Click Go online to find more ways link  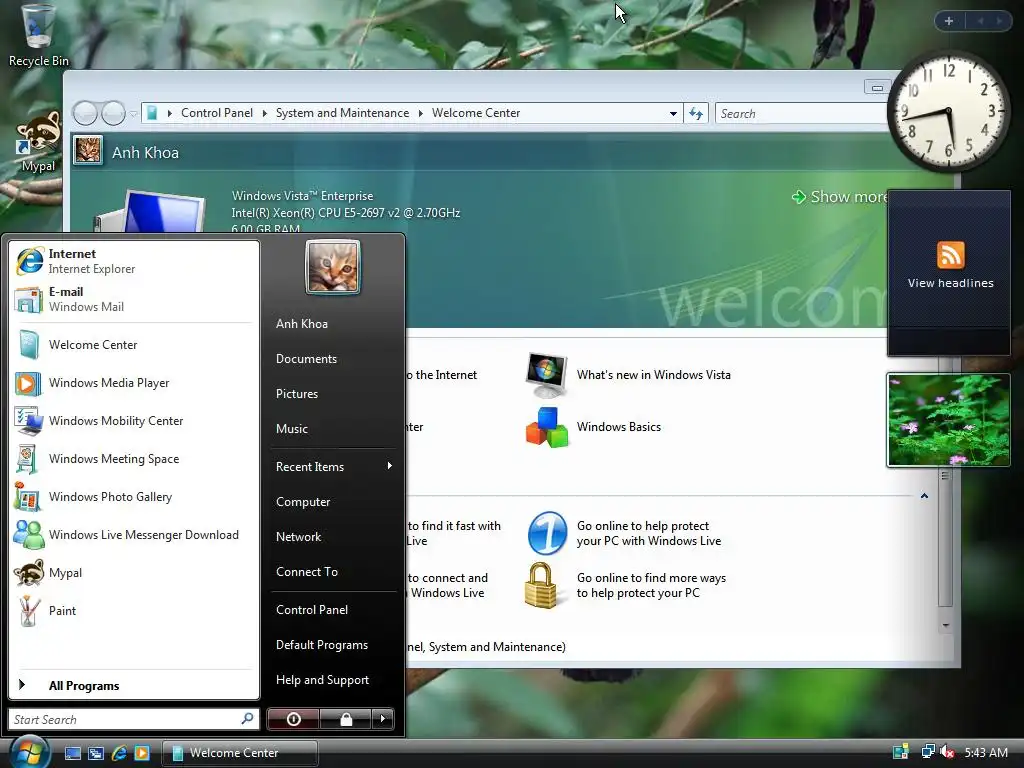651,585
